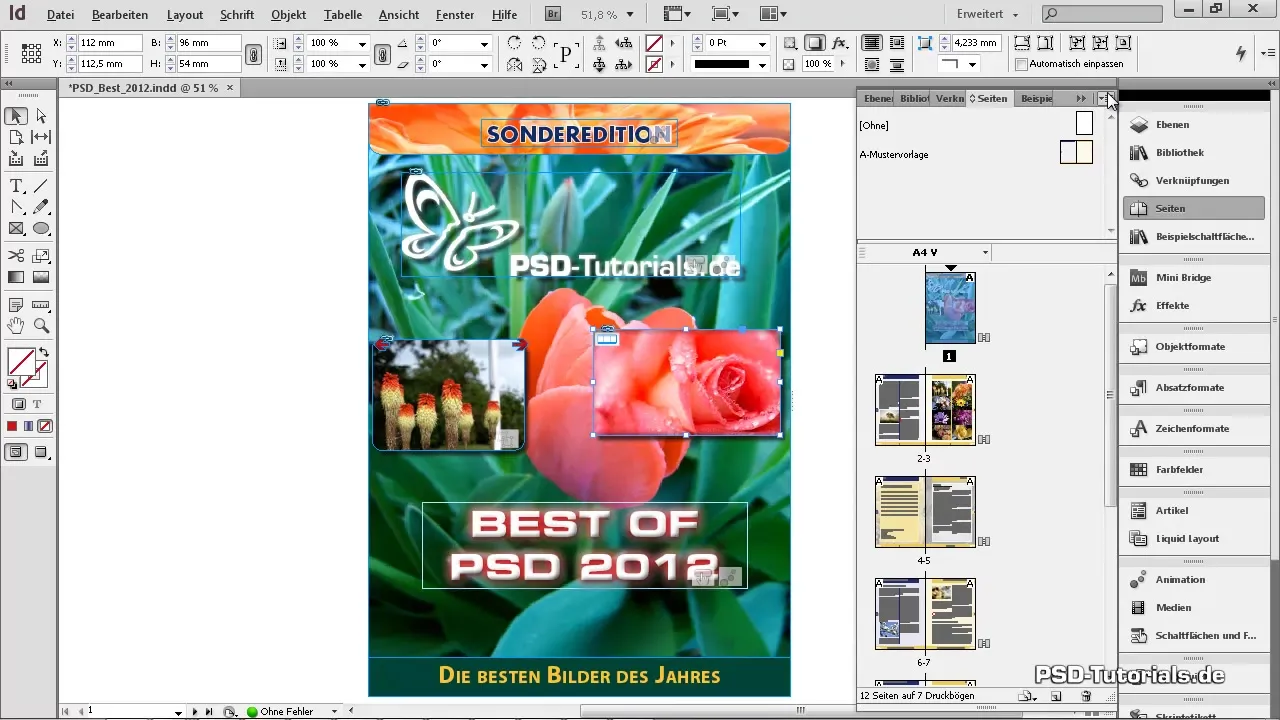Open the Layout menu

click(x=185, y=15)
